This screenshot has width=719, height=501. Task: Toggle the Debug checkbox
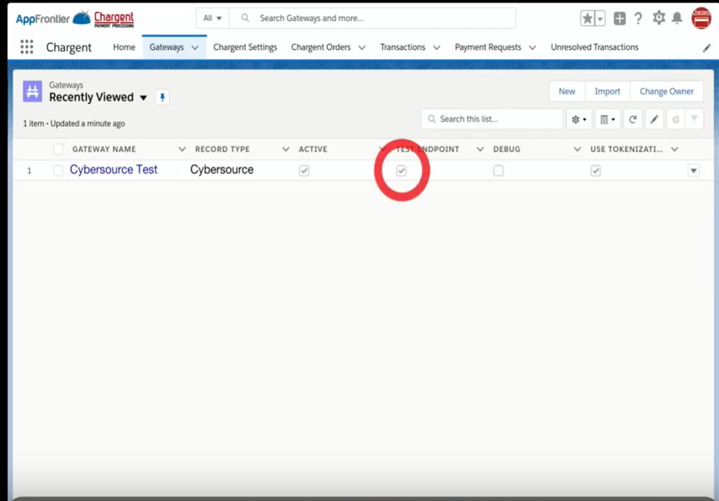pyautogui.click(x=498, y=171)
